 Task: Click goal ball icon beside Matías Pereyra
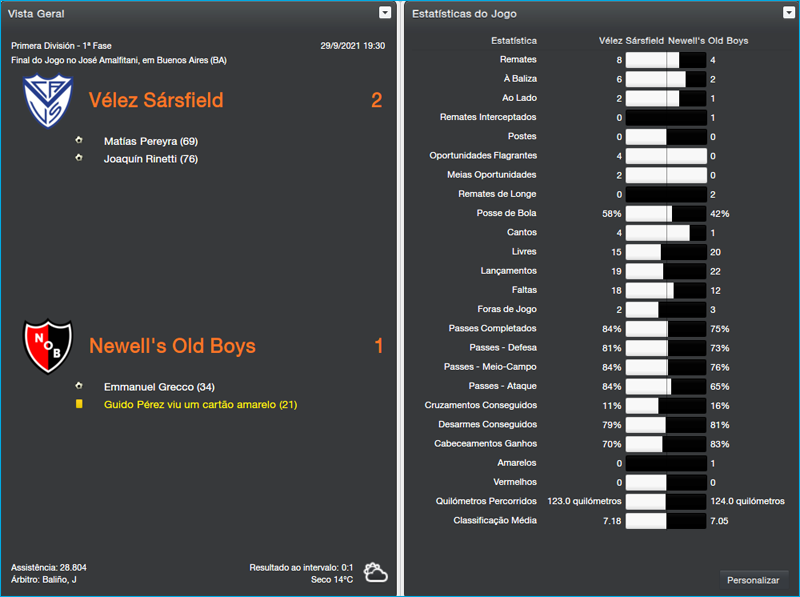coord(79,141)
